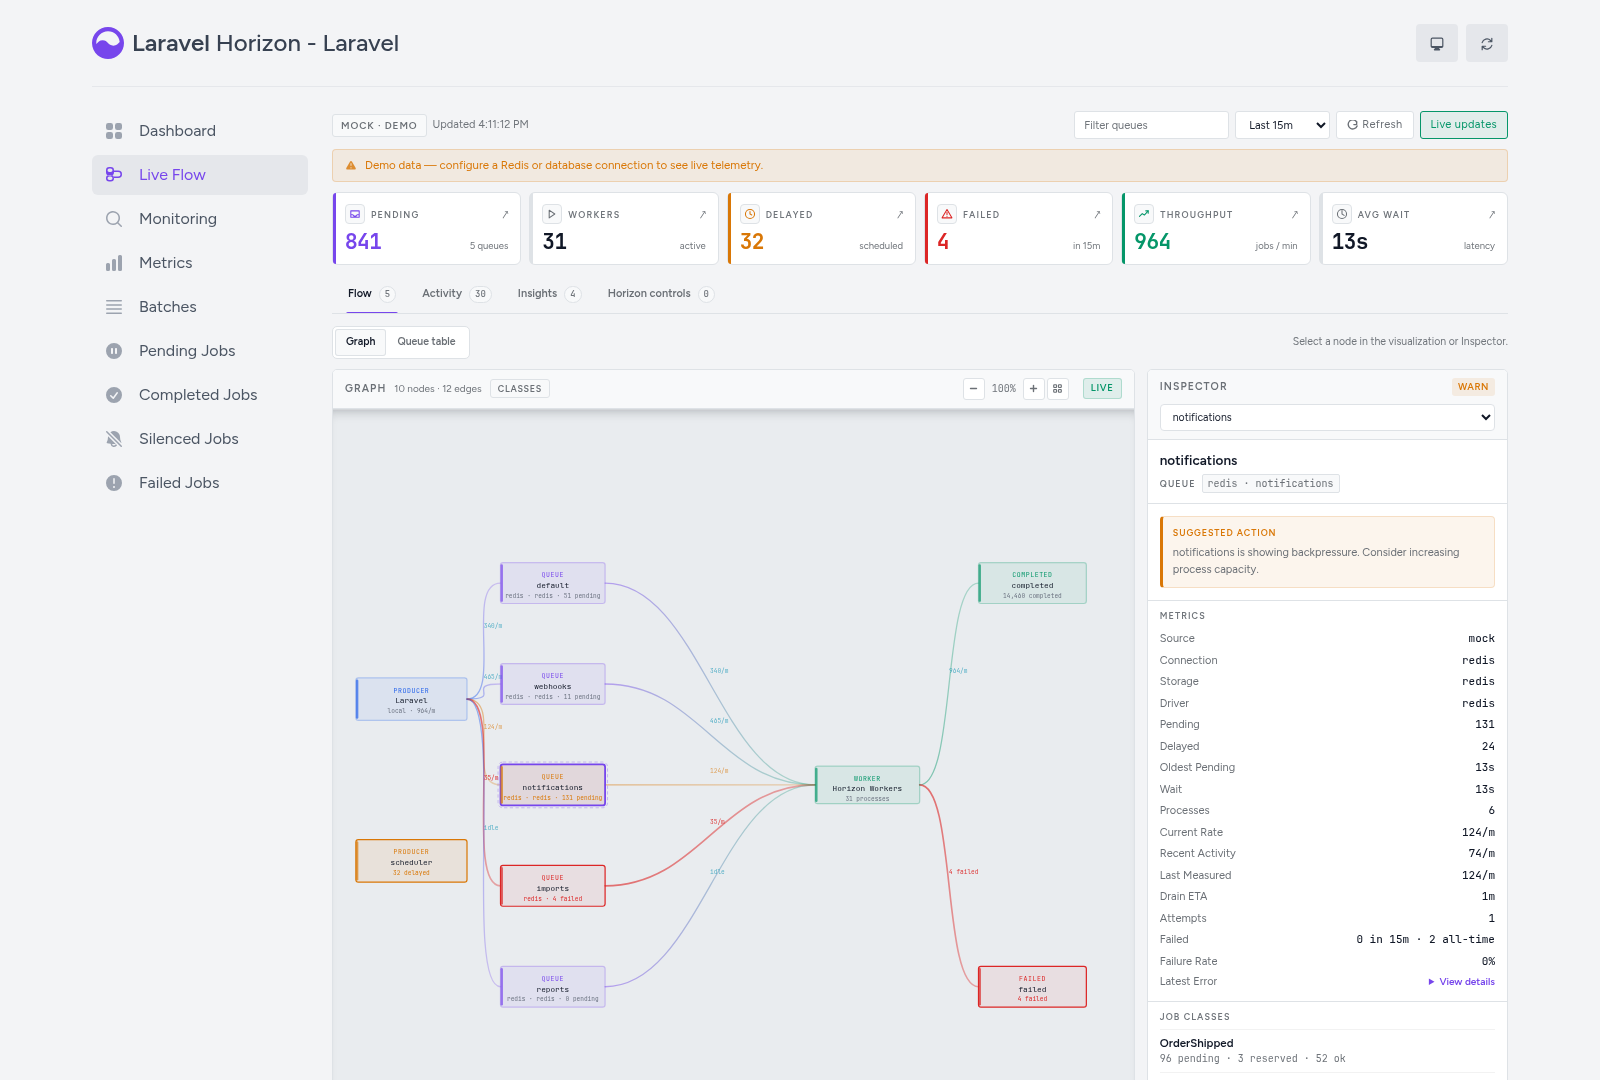The height and width of the screenshot is (1080, 1600).
Task: Toggle the LIVE graph indicator
Action: [x=1102, y=388]
